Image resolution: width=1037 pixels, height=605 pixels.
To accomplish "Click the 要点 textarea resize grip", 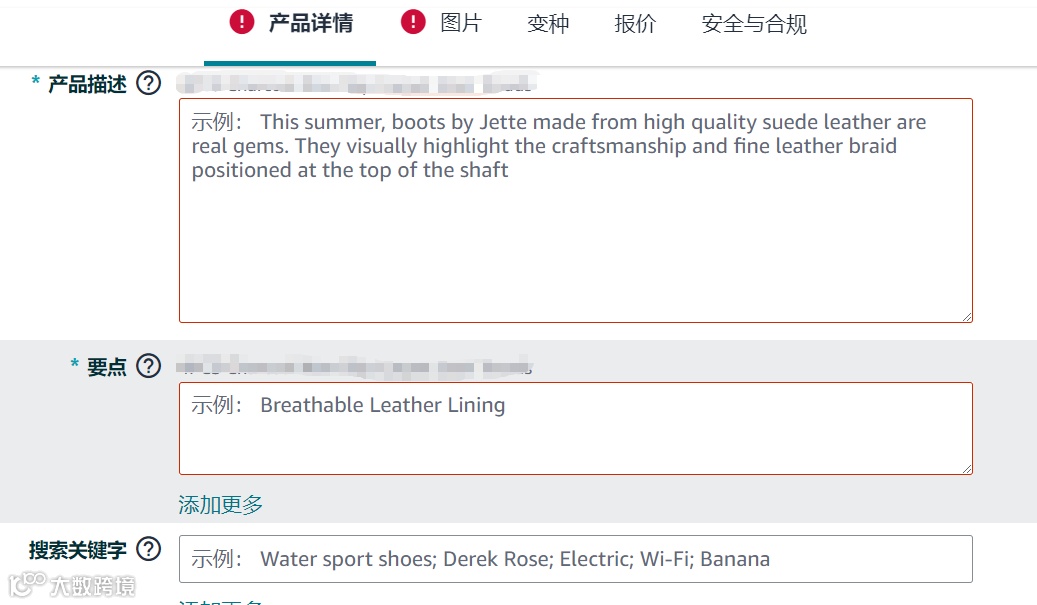I will tap(966, 468).
